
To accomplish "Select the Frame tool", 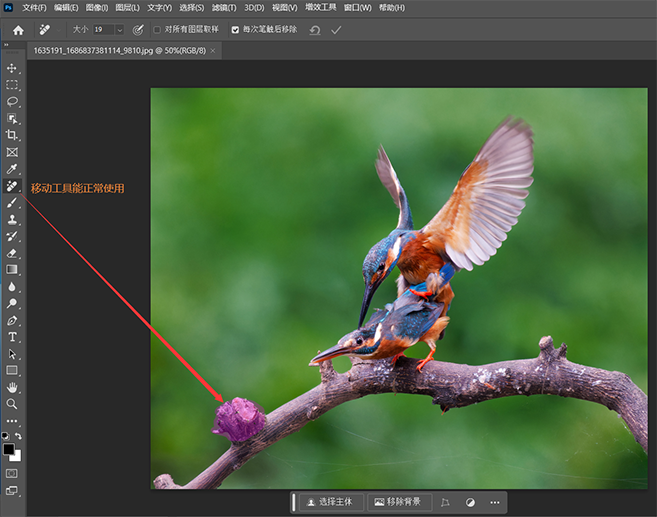I will tap(12, 152).
